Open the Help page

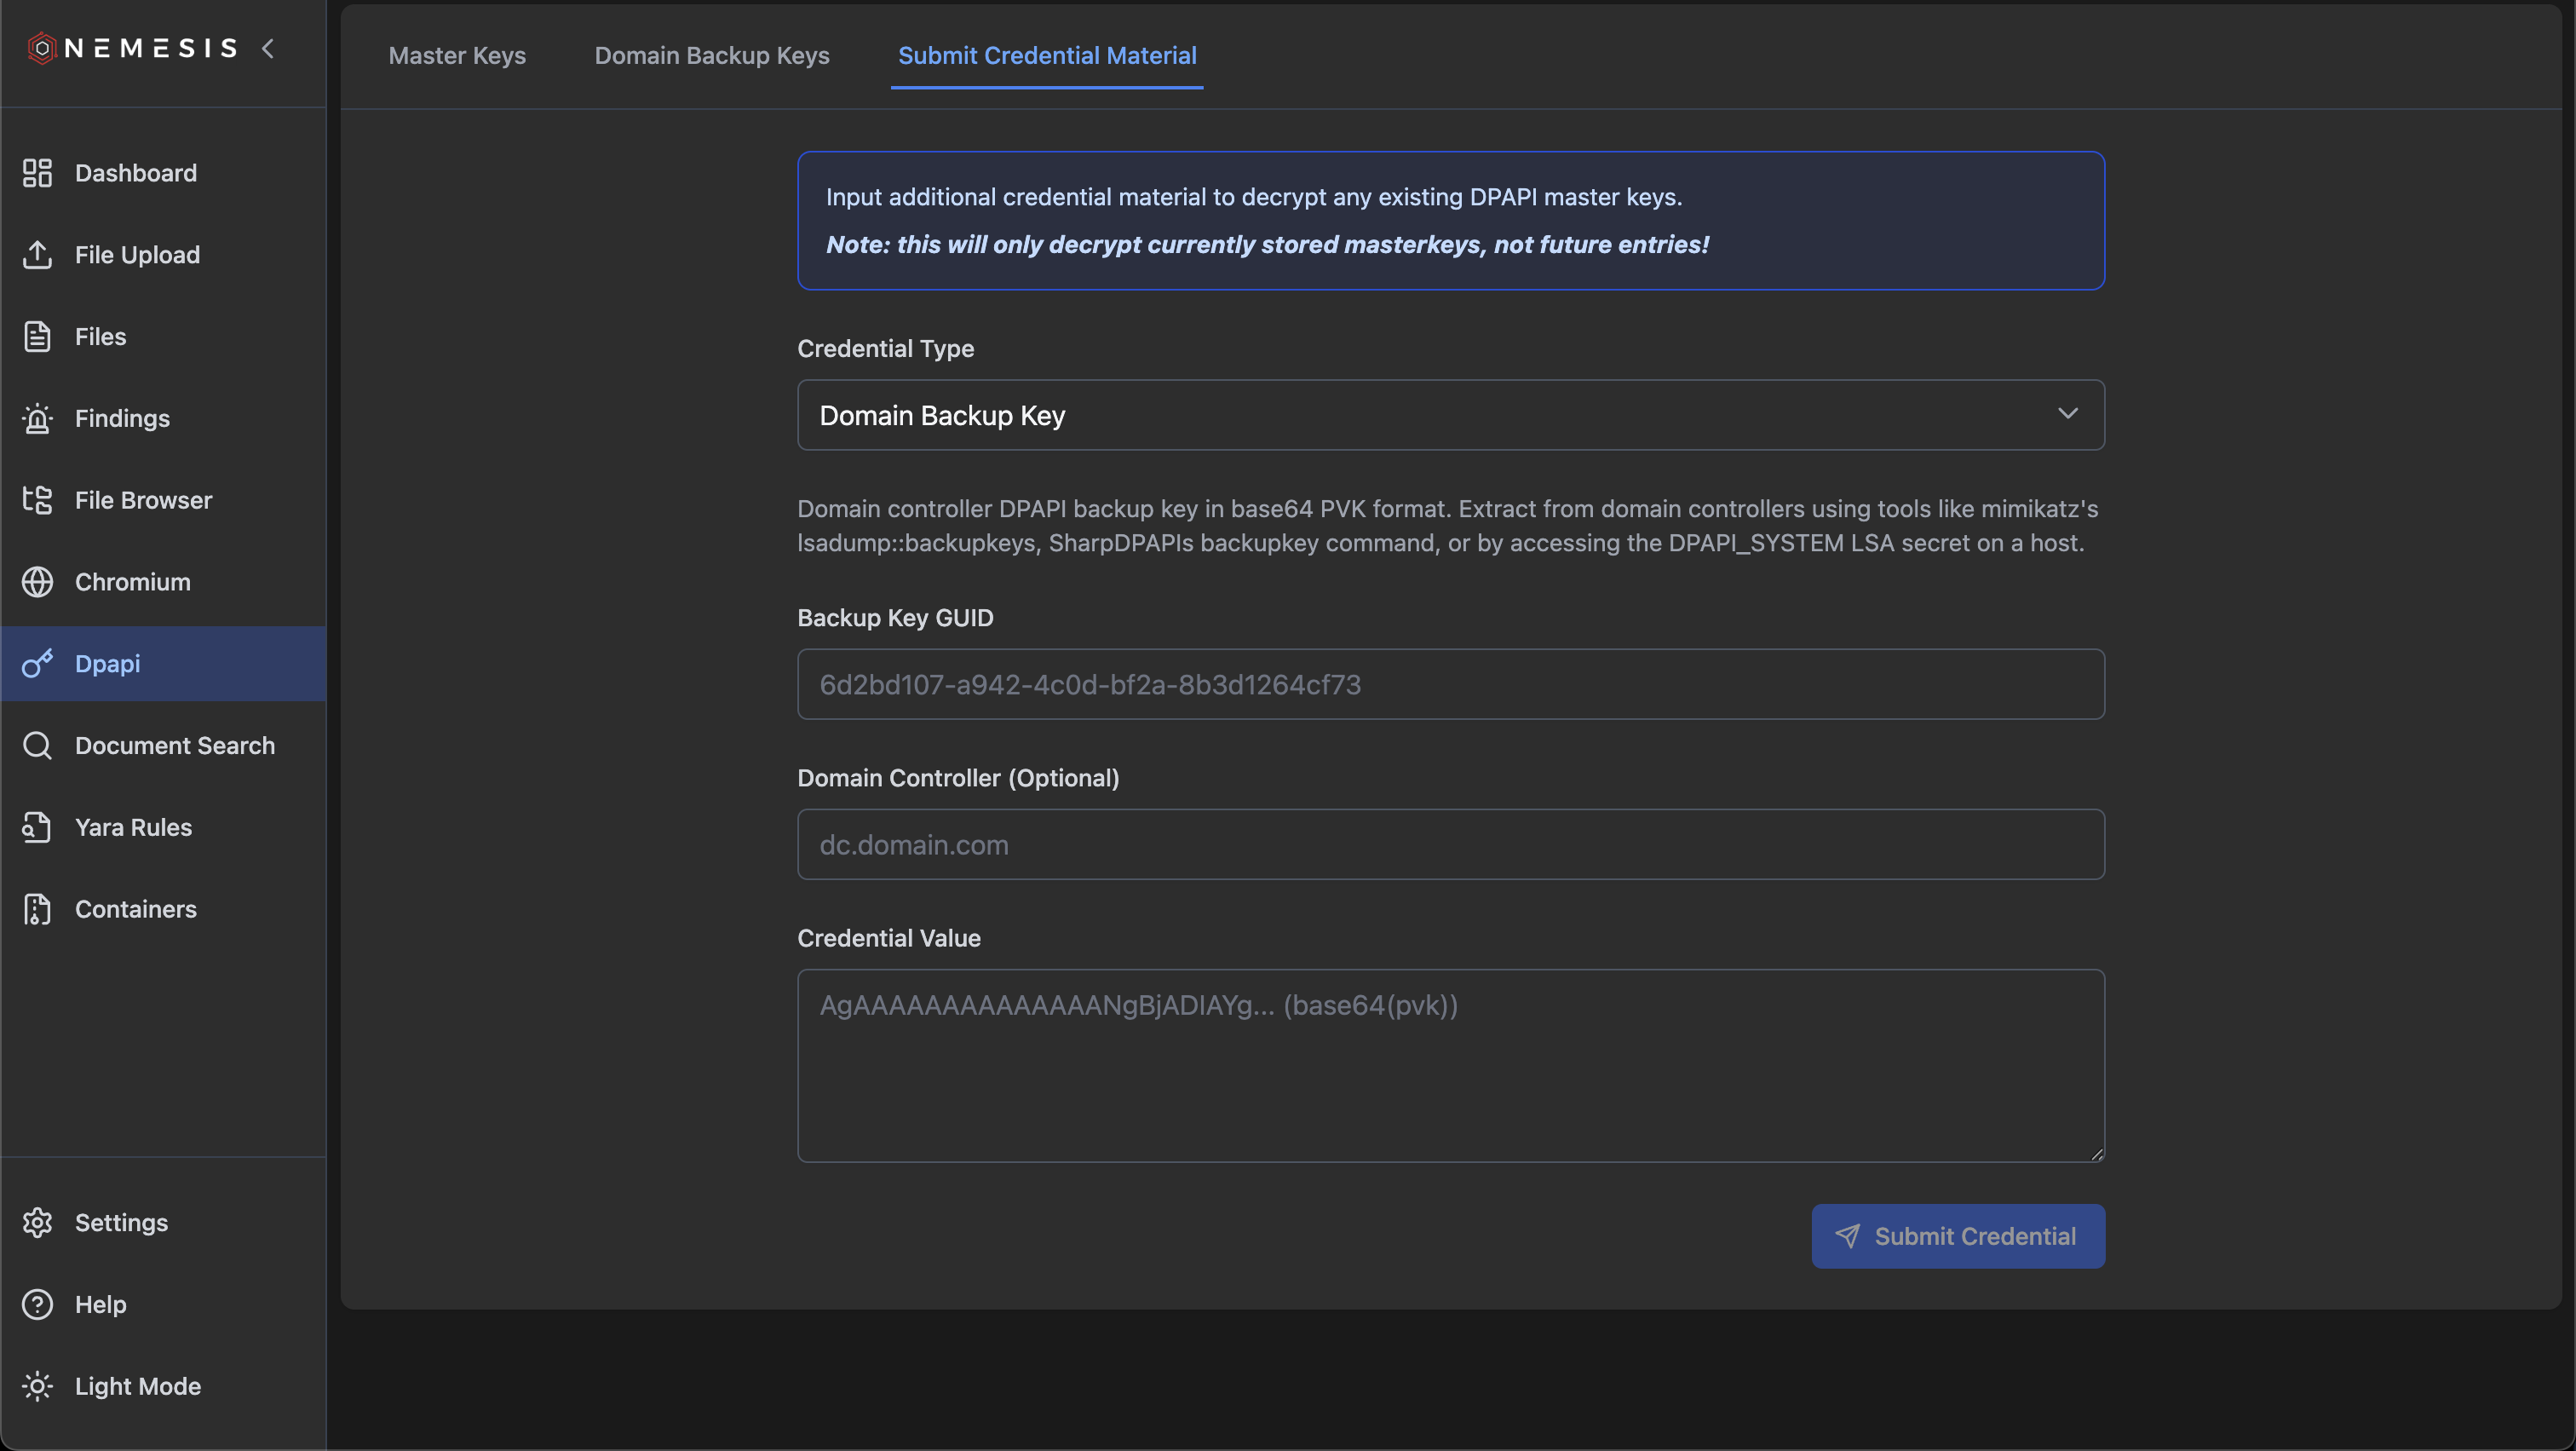[x=100, y=1304]
